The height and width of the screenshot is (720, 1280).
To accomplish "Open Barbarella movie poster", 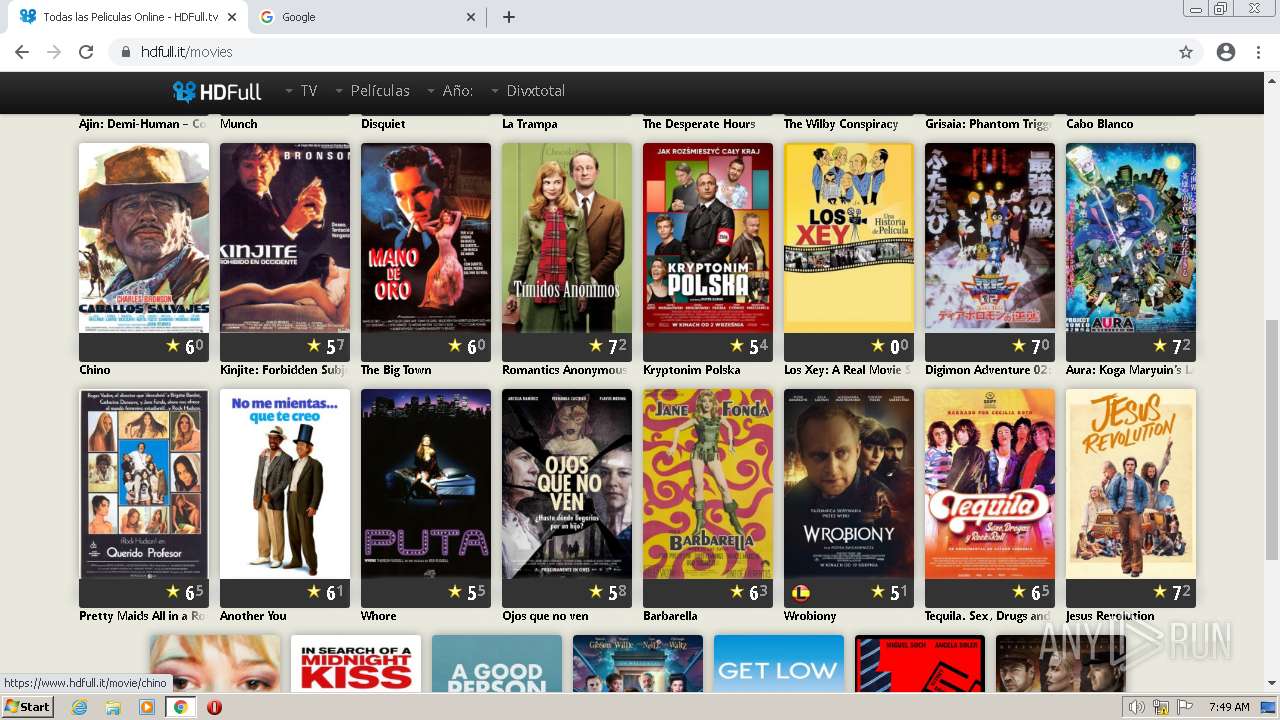I will [x=708, y=484].
